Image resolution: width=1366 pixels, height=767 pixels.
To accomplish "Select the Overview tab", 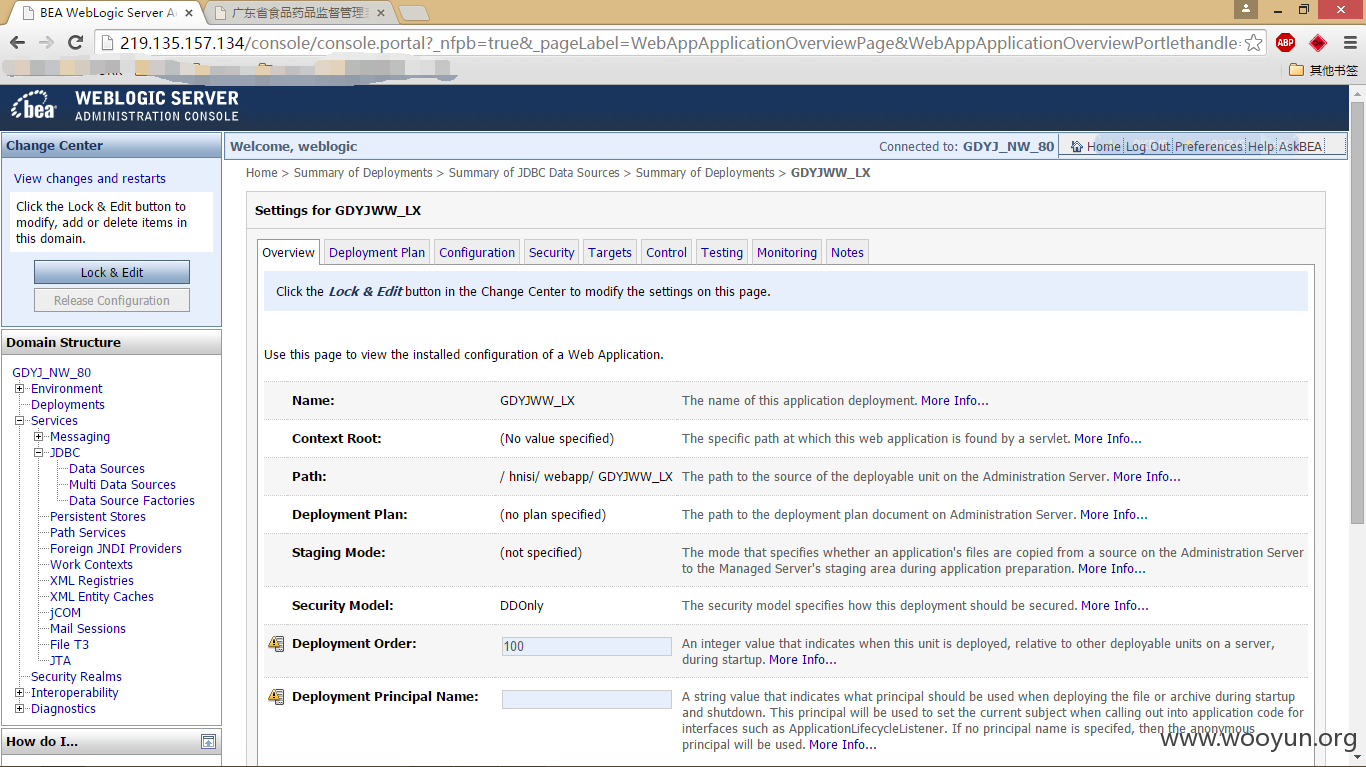I will 288,252.
